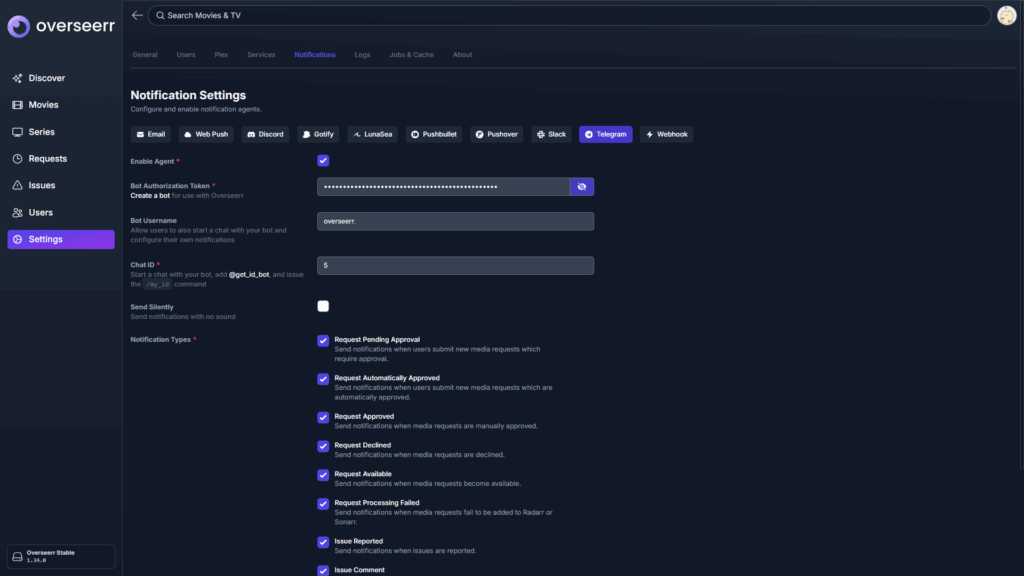1024x576 pixels.
Task: Toggle Request Declined checkbox
Action: pos(323,446)
